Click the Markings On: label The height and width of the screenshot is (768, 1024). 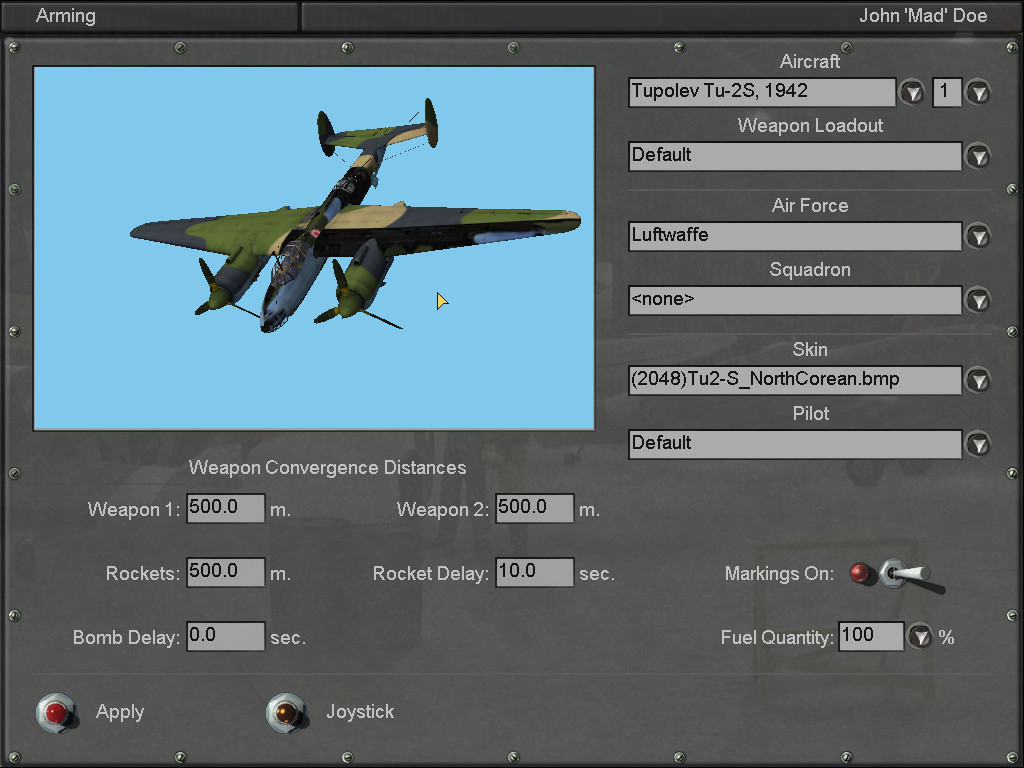779,573
